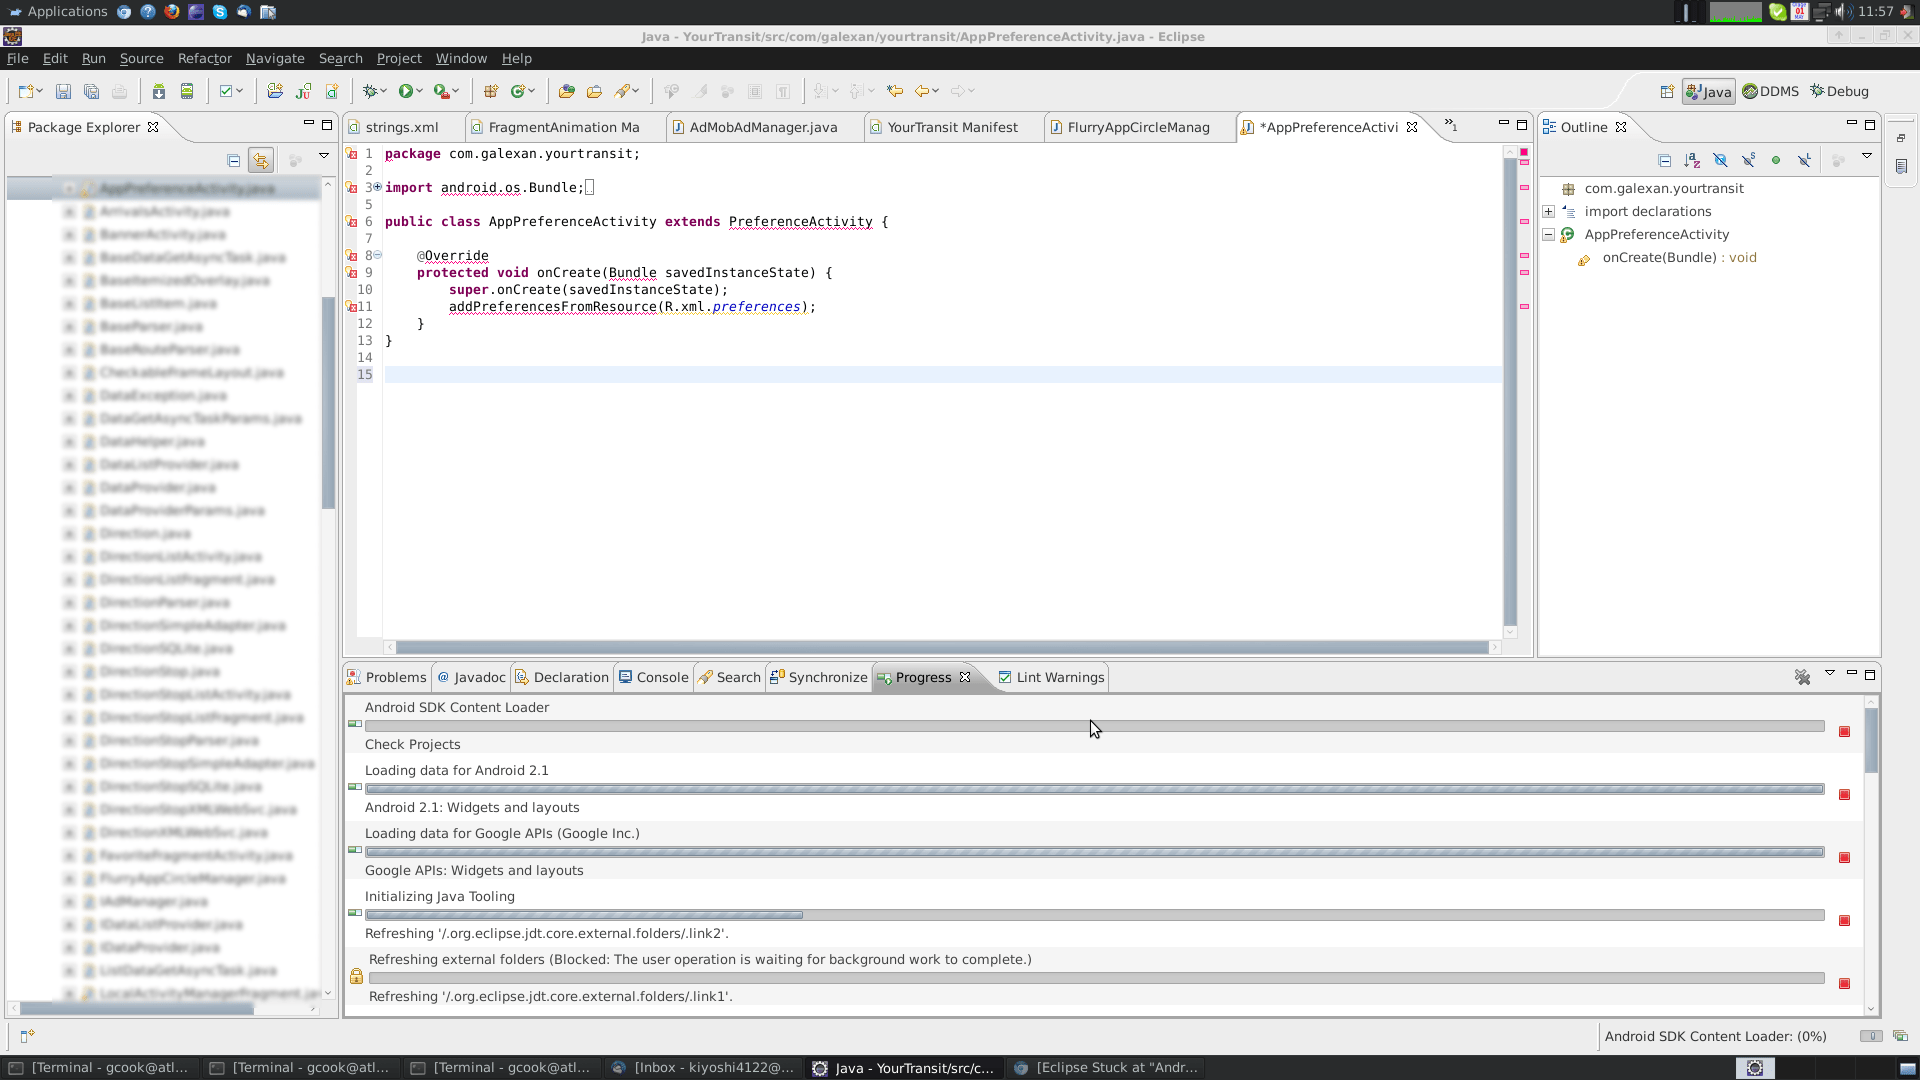Open the Problems tab
Image resolution: width=1920 pixels, height=1080 pixels.
coord(388,677)
